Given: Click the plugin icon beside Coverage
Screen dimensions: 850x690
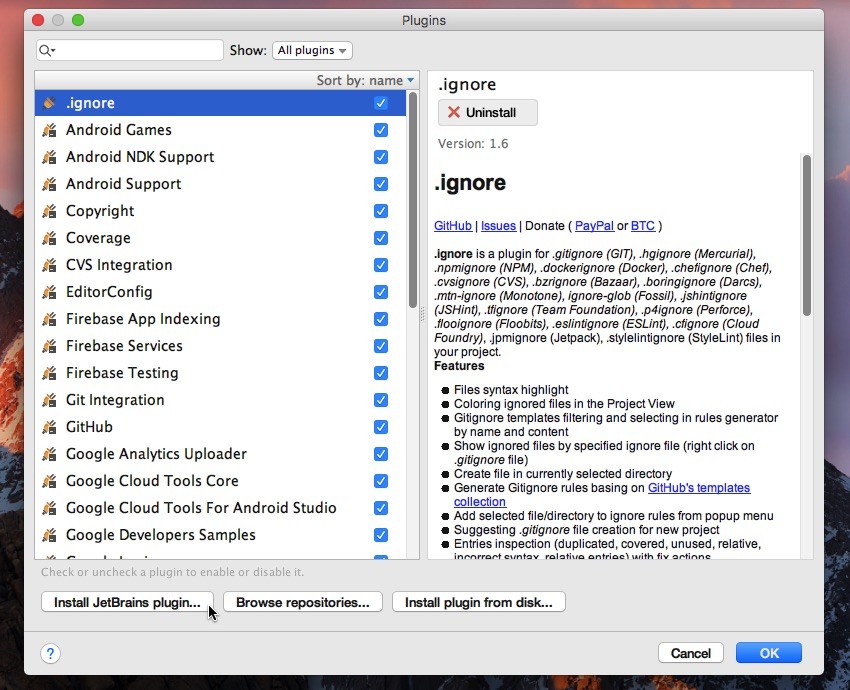Looking at the screenshot, I should point(49,238).
